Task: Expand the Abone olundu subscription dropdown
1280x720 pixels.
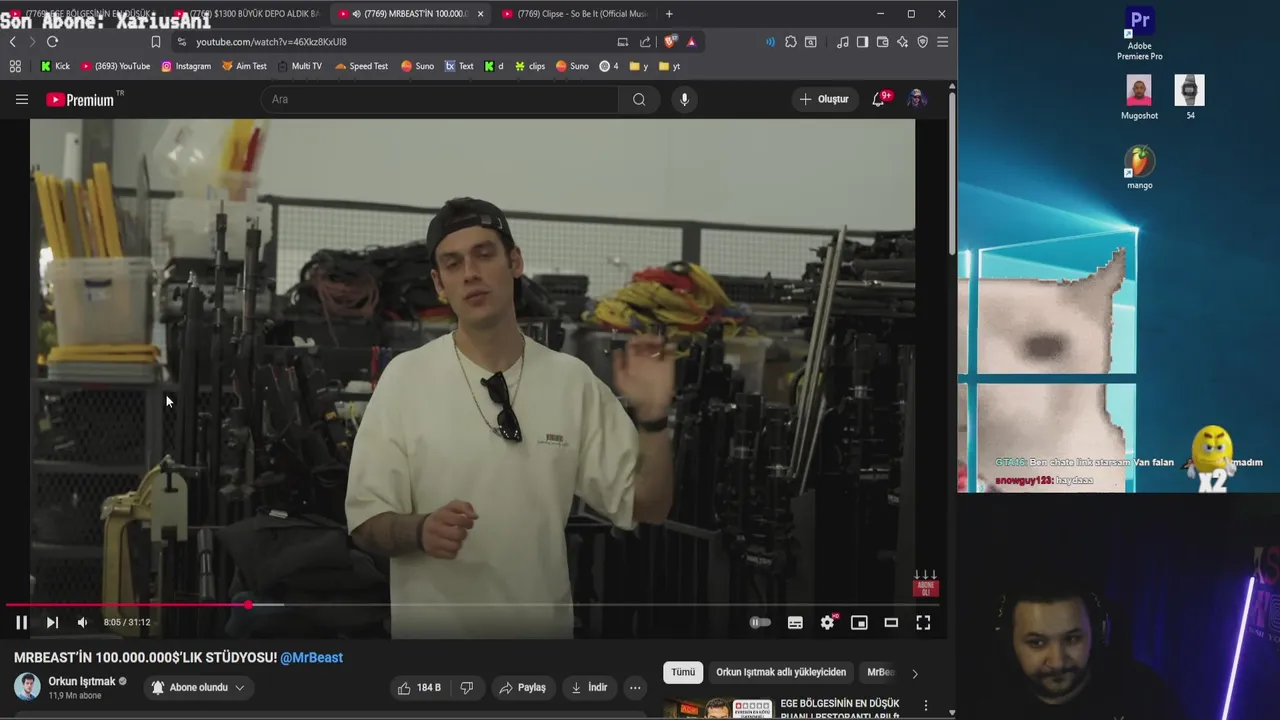Action: (x=198, y=687)
